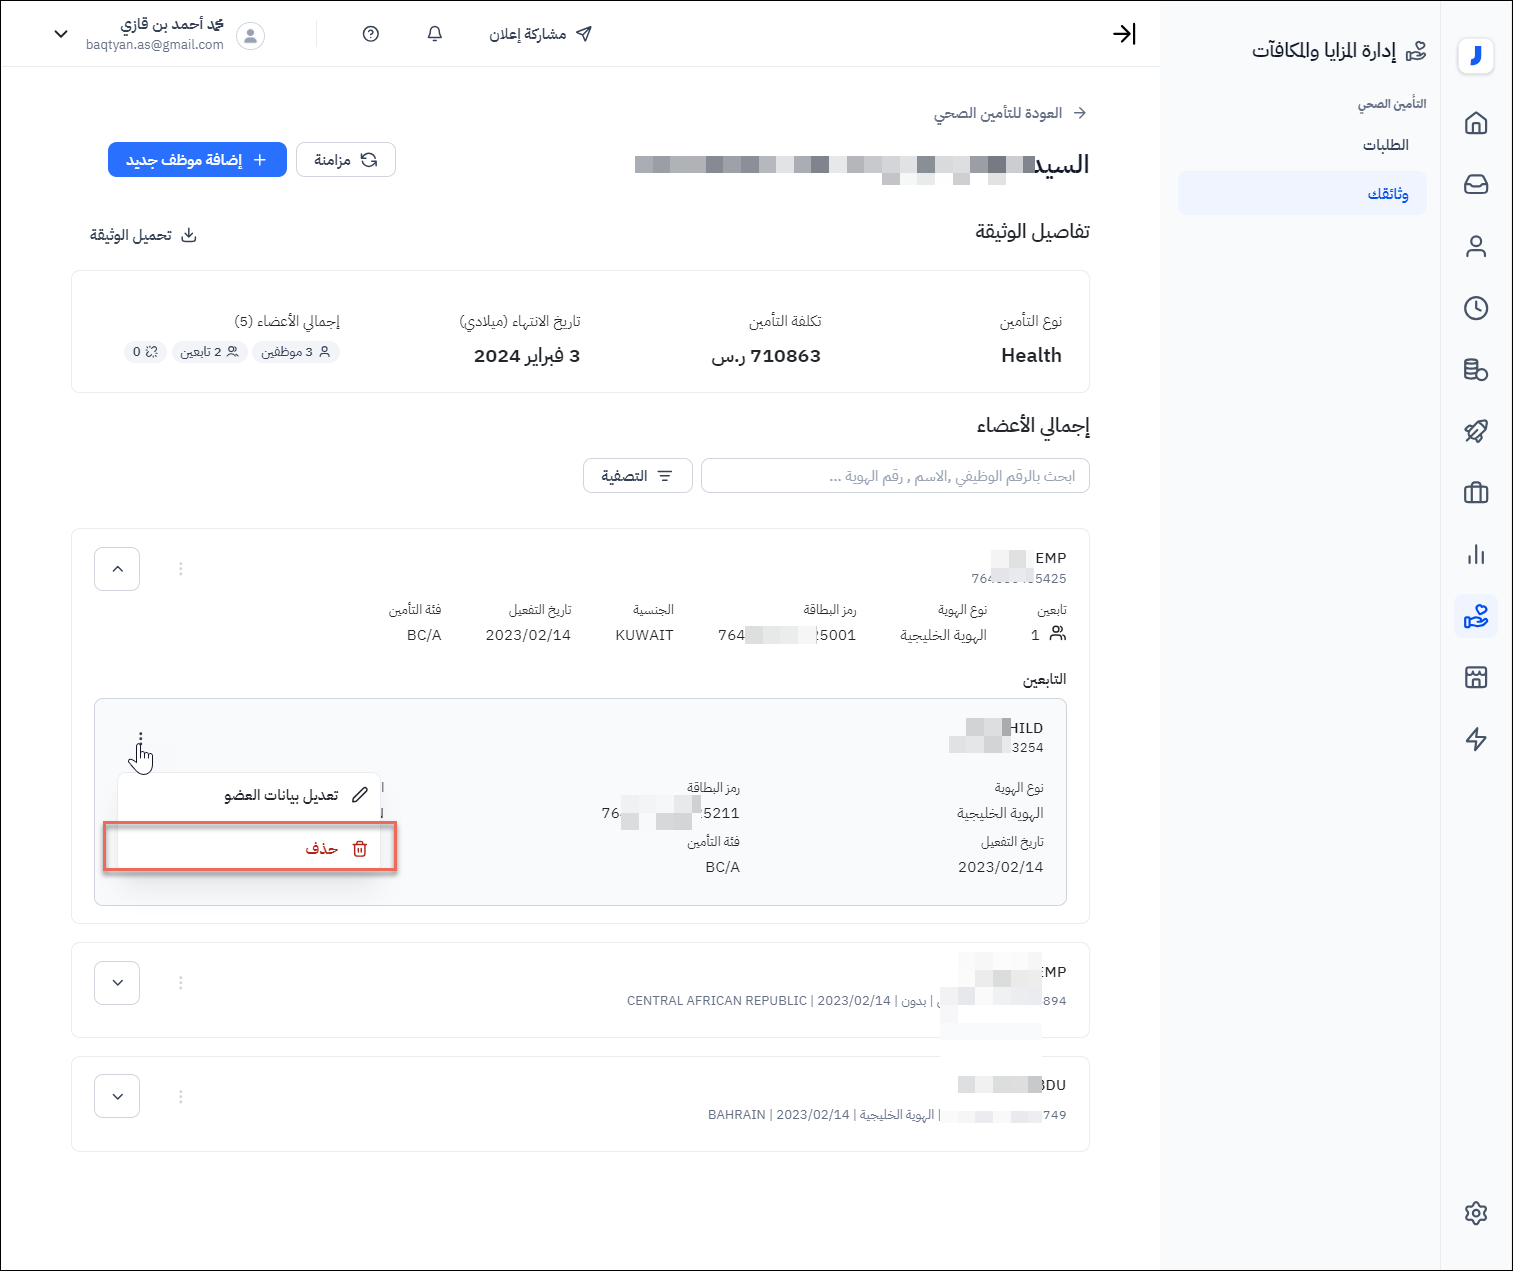Open the inbox tray icon in sidebar
1513x1271 pixels.
(x=1475, y=185)
